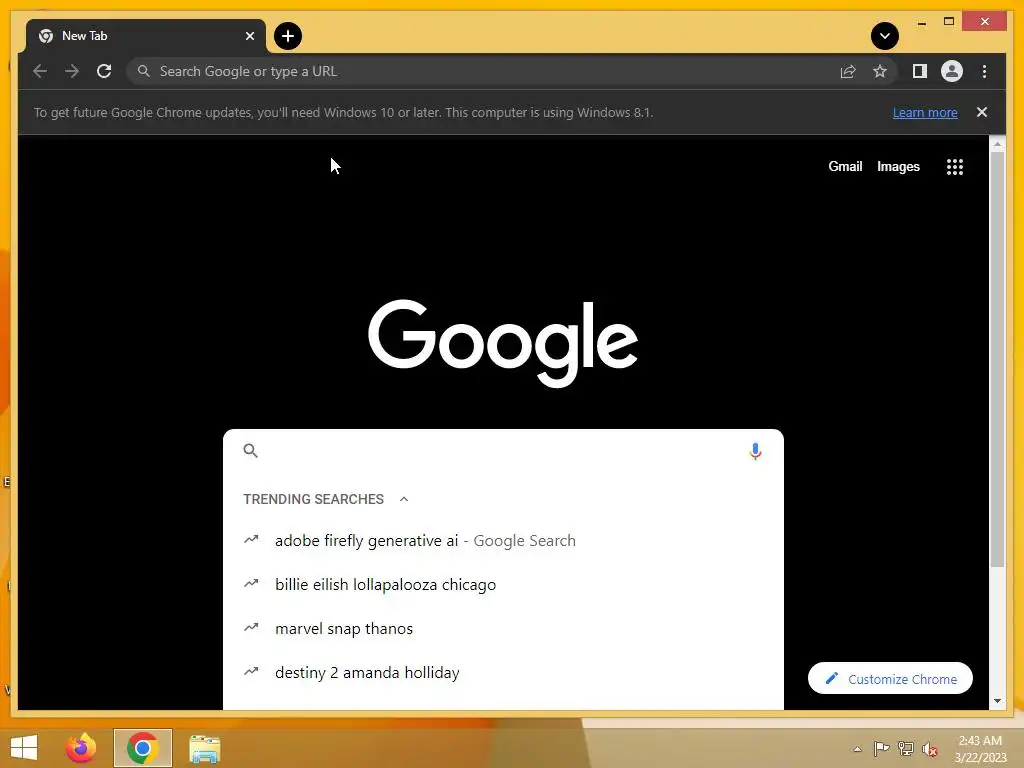Open the Google apps grid
1024x768 pixels.
pos(955,167)
